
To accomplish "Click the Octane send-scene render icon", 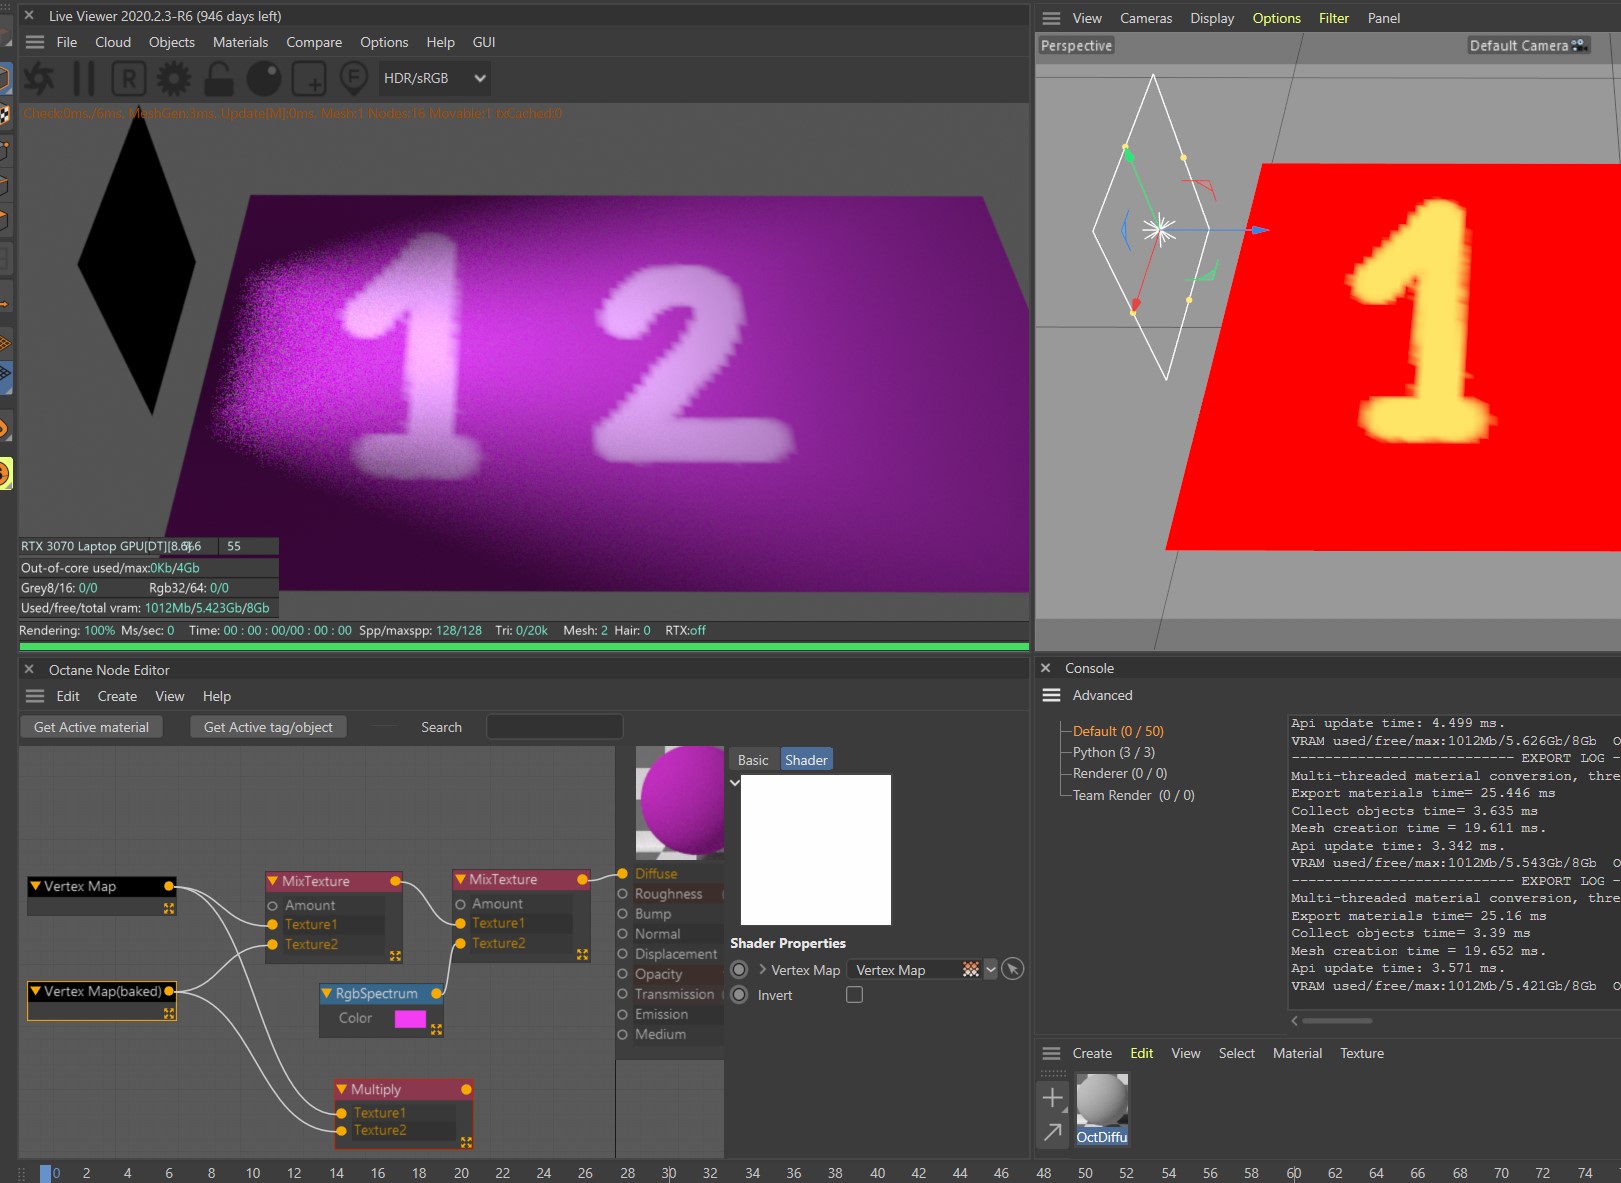I will (39, 78).
